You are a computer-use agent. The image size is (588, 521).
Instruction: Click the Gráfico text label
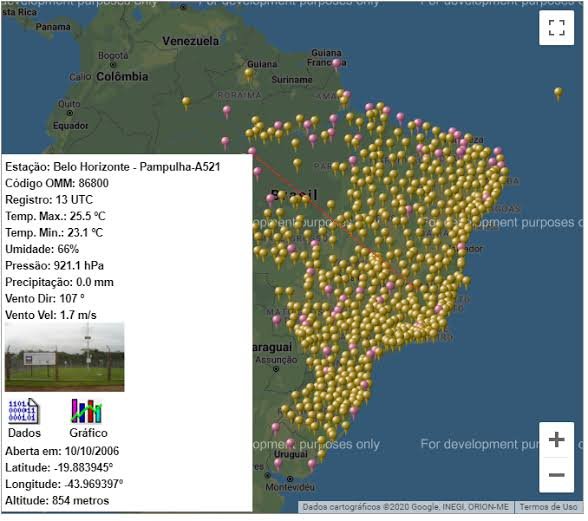89,434
